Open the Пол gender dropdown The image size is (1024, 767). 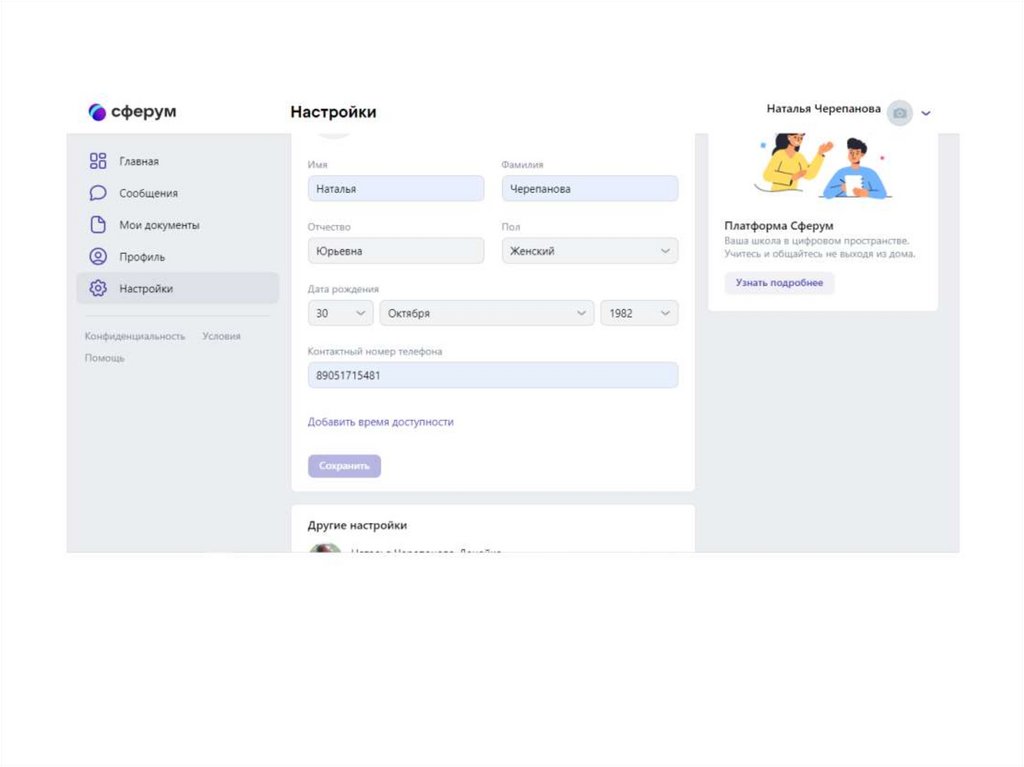589,251
